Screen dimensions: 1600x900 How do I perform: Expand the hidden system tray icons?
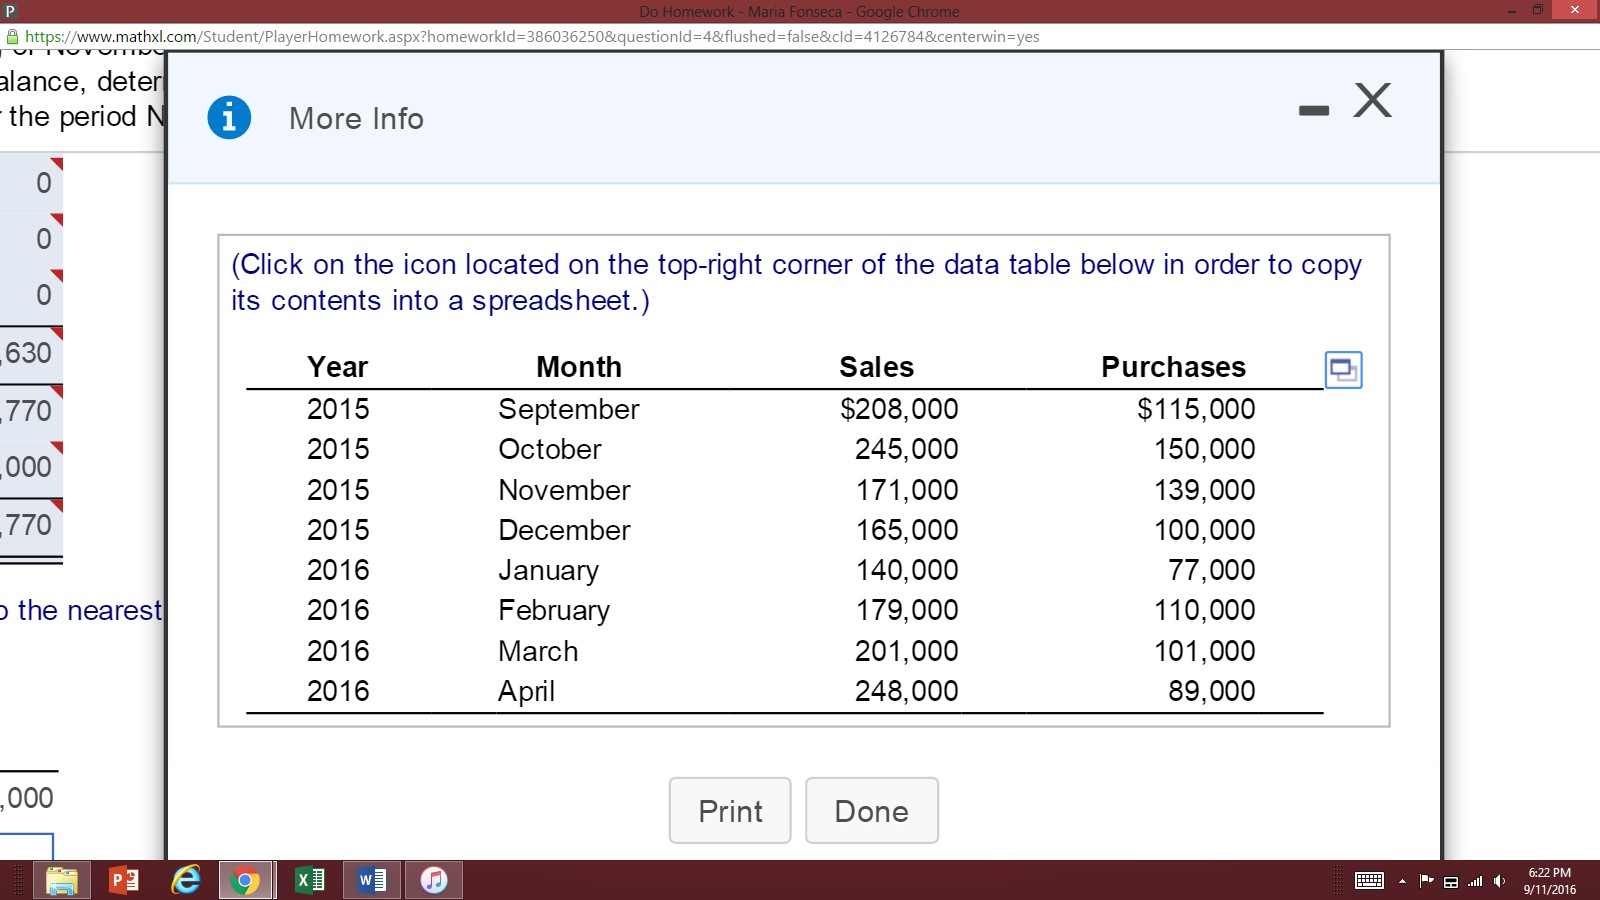(x=1404, y=881)
